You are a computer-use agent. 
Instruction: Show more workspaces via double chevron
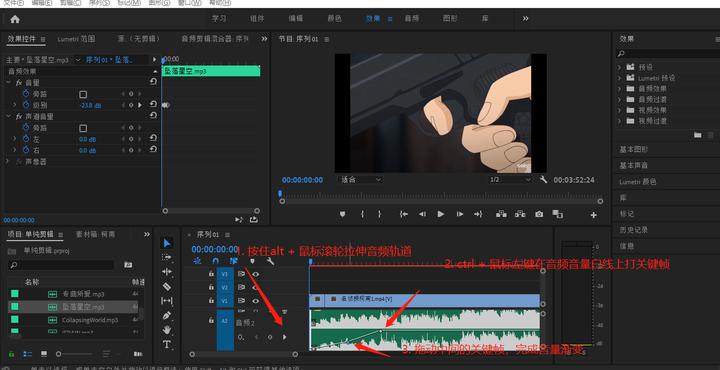525,18
